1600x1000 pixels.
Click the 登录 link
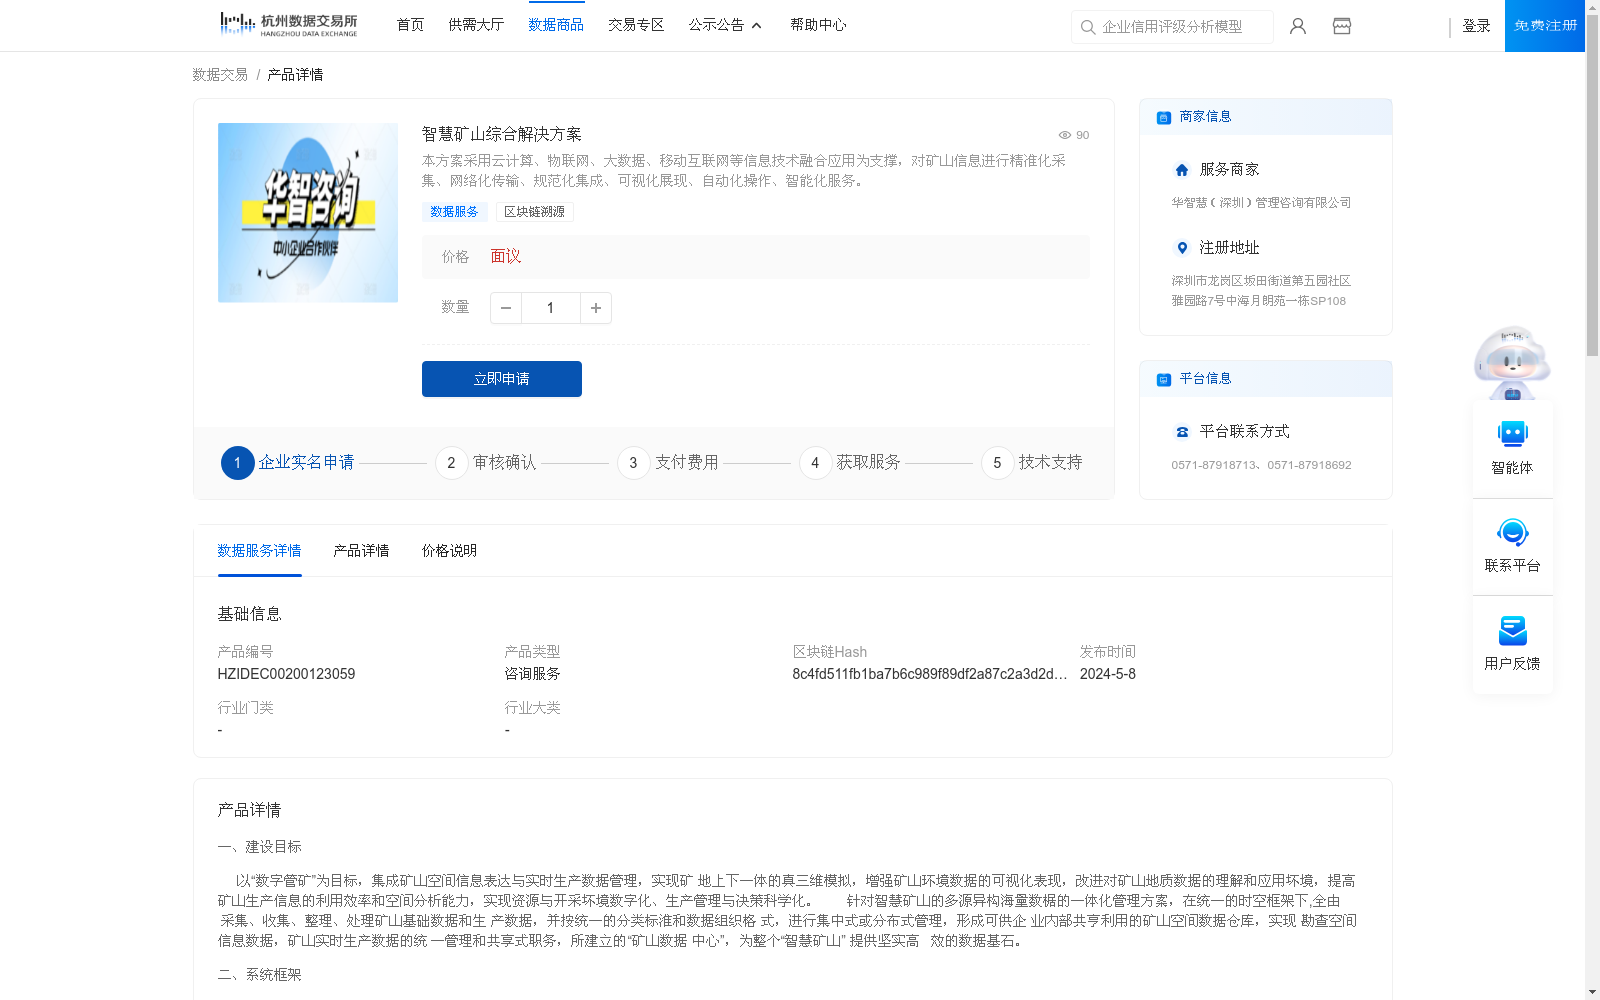1476,26
